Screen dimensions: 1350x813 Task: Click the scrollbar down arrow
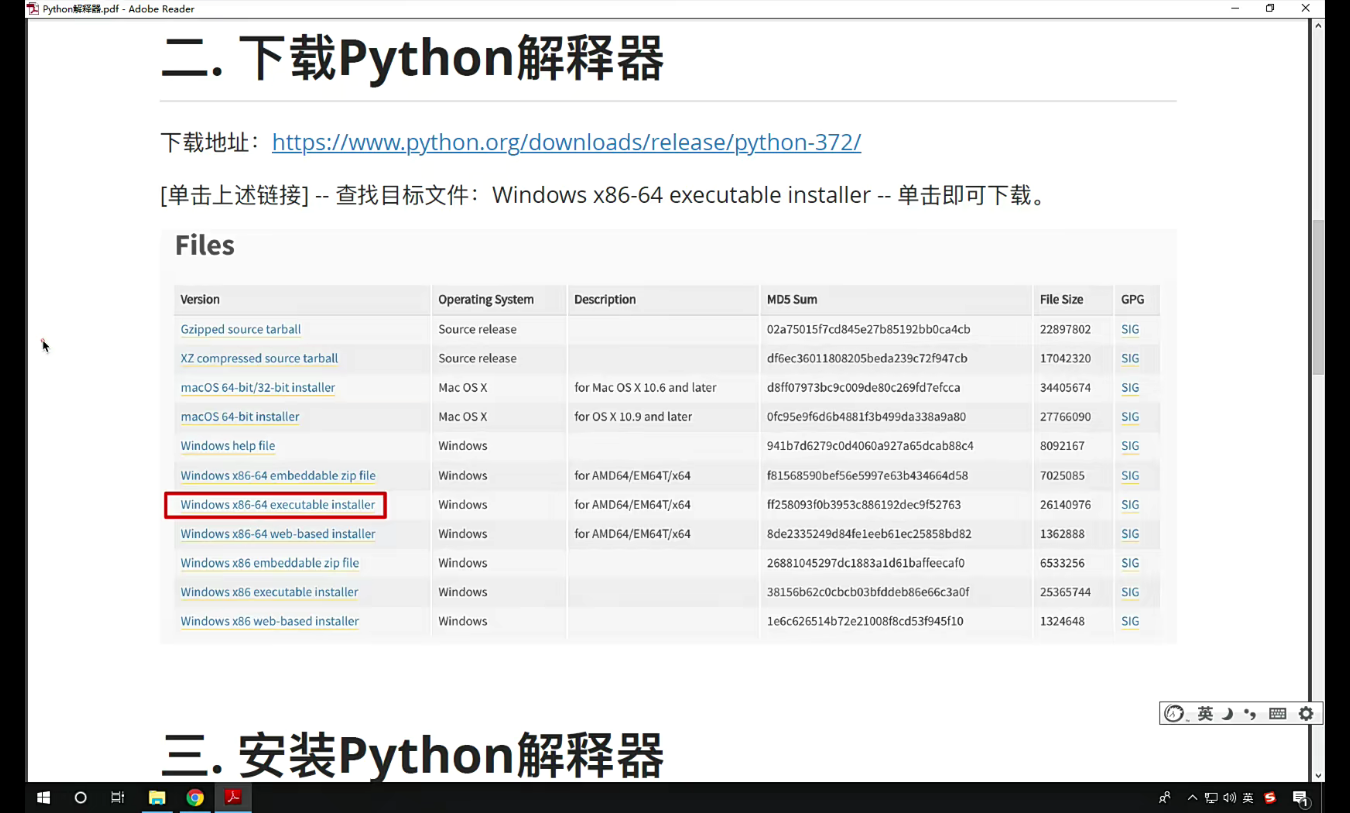click(1318, 775)
